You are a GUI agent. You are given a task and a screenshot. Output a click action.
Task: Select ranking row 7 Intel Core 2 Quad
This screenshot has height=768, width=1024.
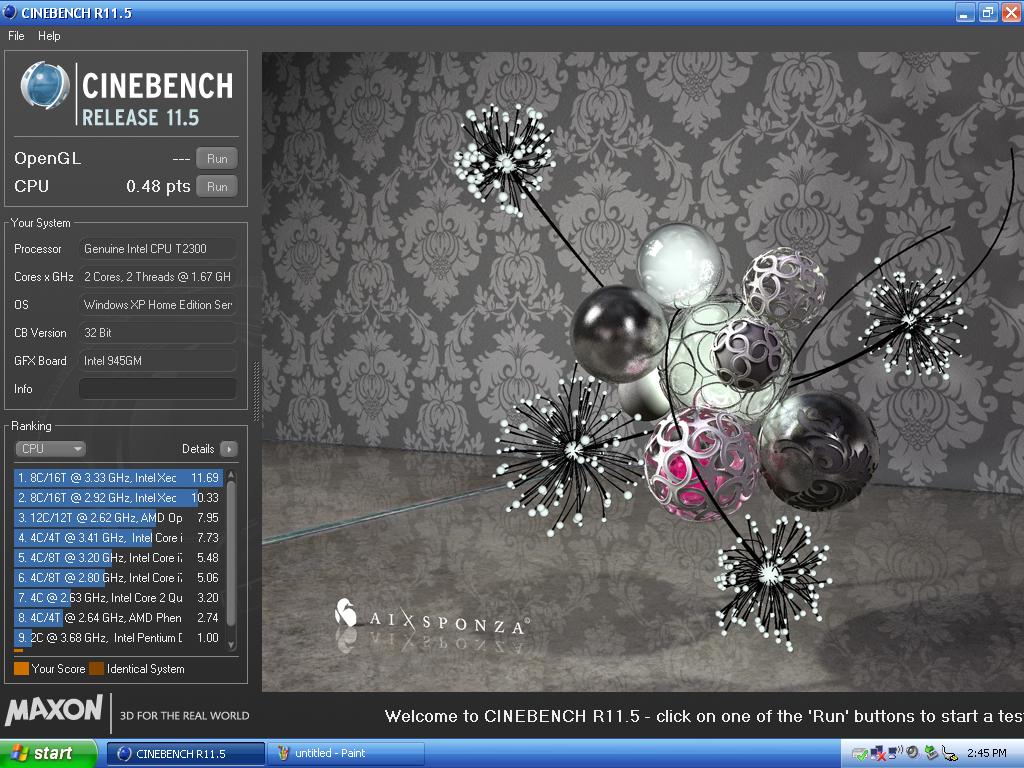pos(118,598)
